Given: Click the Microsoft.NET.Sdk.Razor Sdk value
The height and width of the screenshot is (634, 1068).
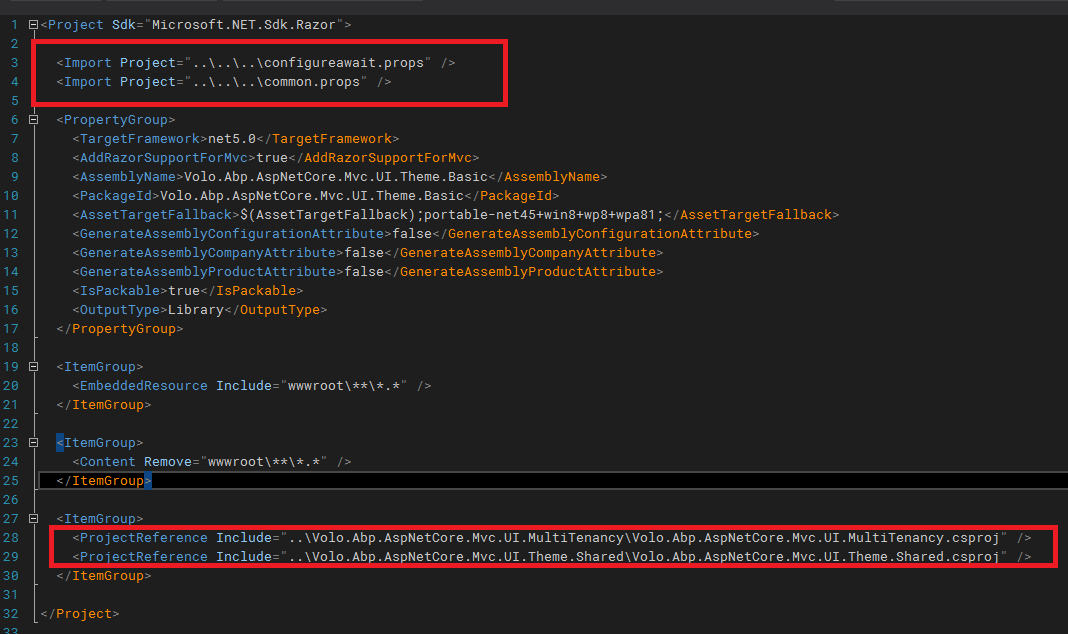Looking at the screenshot, I should pyautogui.click(x=244, y=25).
